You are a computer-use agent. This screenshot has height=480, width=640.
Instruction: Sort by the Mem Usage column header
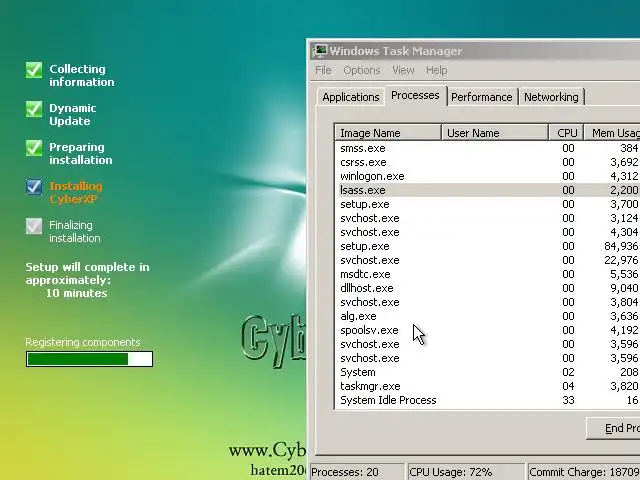(x=612, y=133)
